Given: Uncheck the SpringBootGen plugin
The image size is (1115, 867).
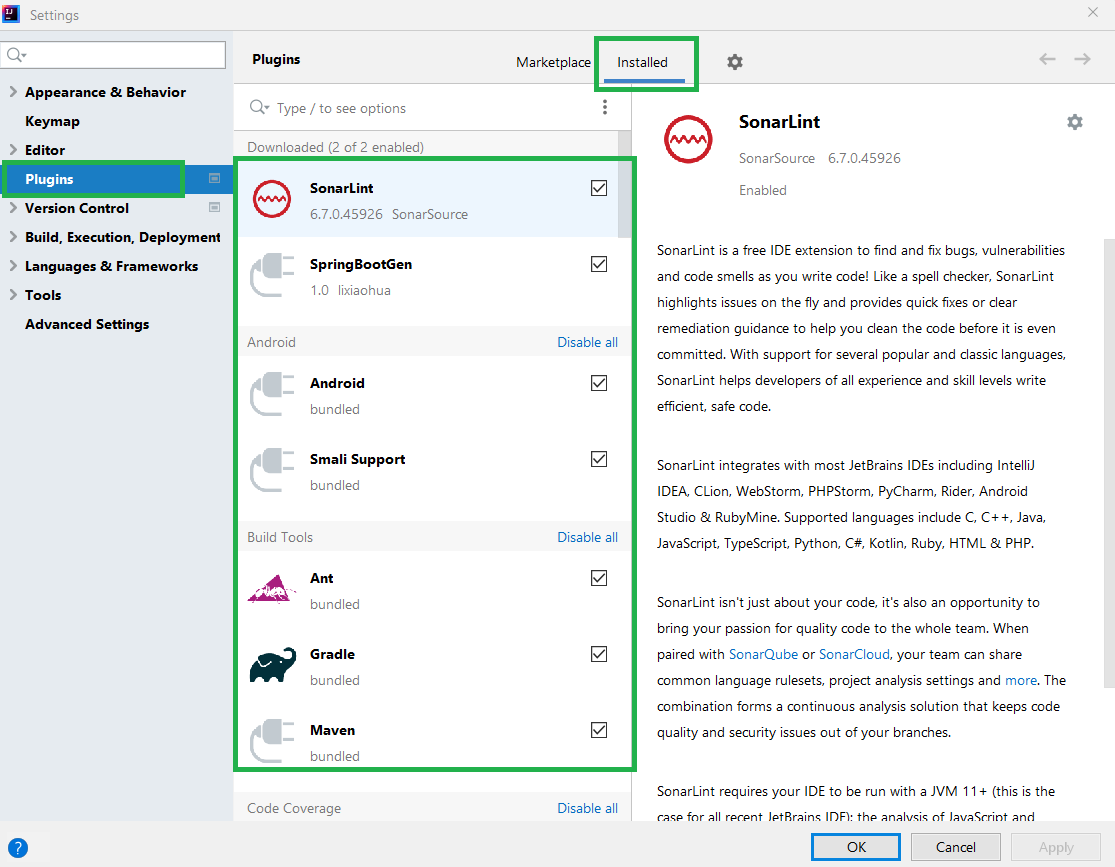Looking at the screenshot, I should (x=599, y=264).
